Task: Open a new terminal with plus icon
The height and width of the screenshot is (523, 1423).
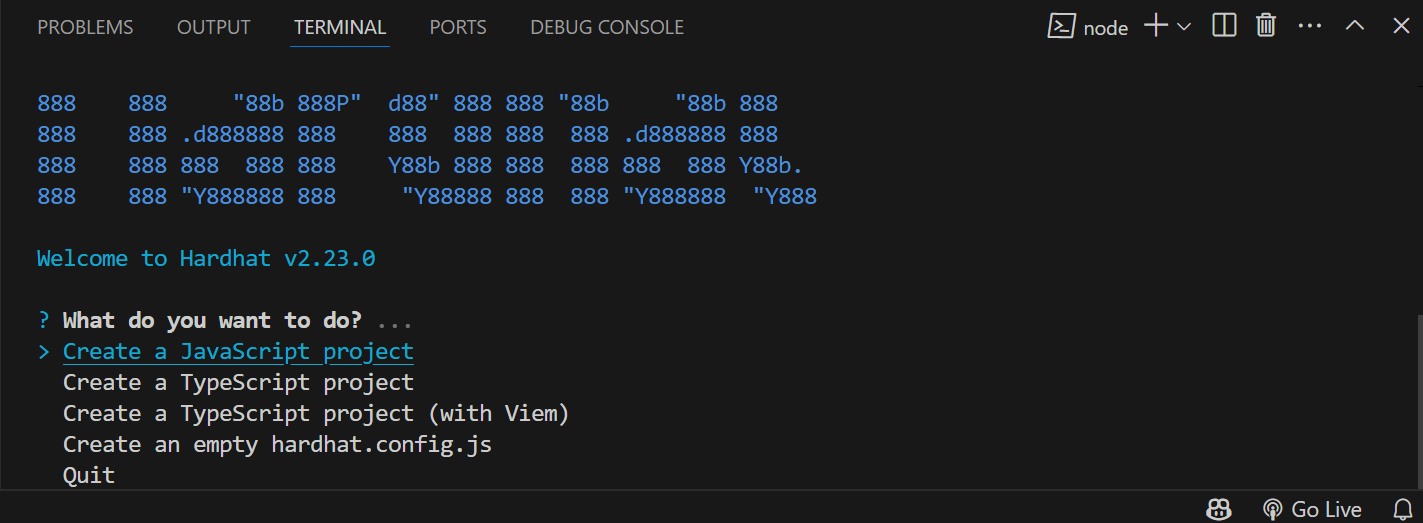Action: click(1156, 27)
